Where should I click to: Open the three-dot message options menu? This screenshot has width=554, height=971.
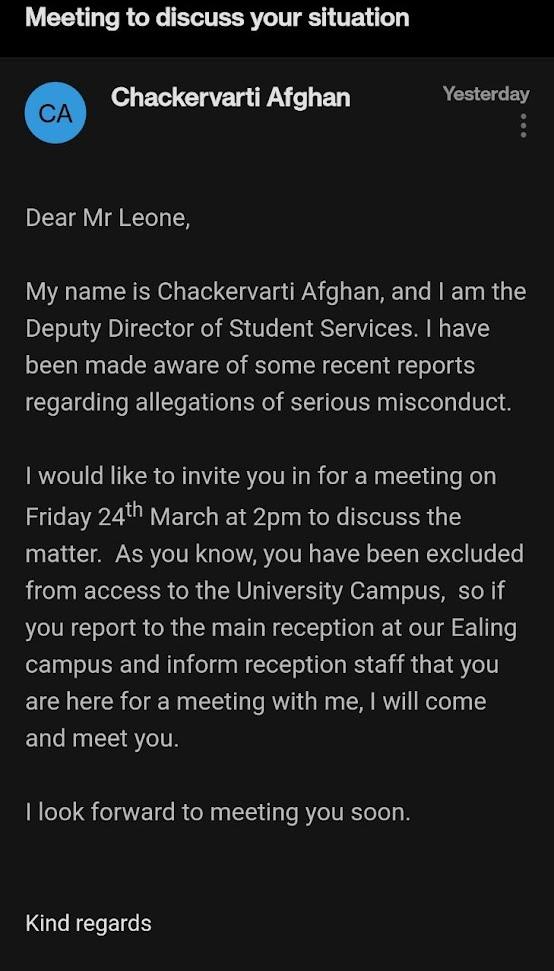[x=523, y=126]
